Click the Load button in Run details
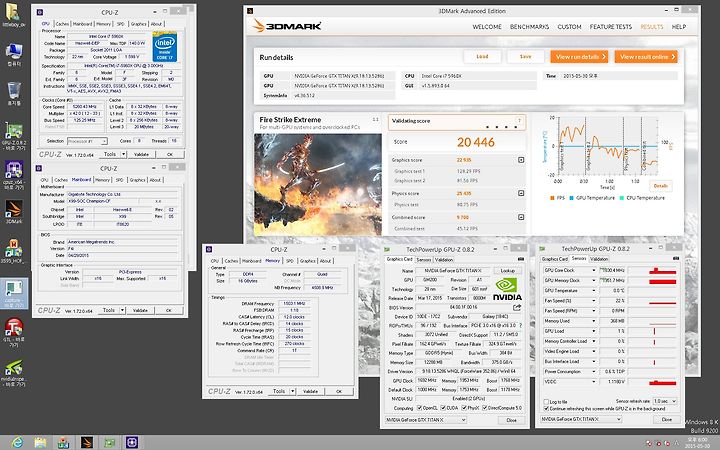The height and width of the screenshot is (450, 720). (x=482, y=56)
